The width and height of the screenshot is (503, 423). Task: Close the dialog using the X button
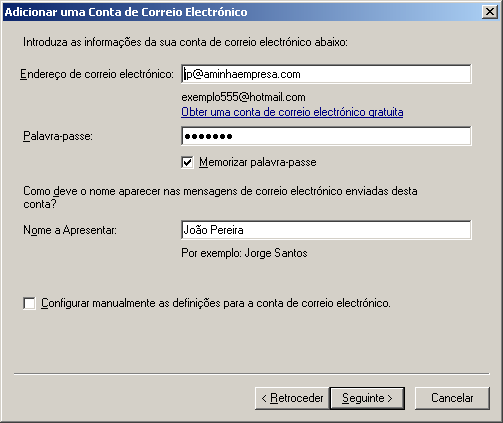490,12
